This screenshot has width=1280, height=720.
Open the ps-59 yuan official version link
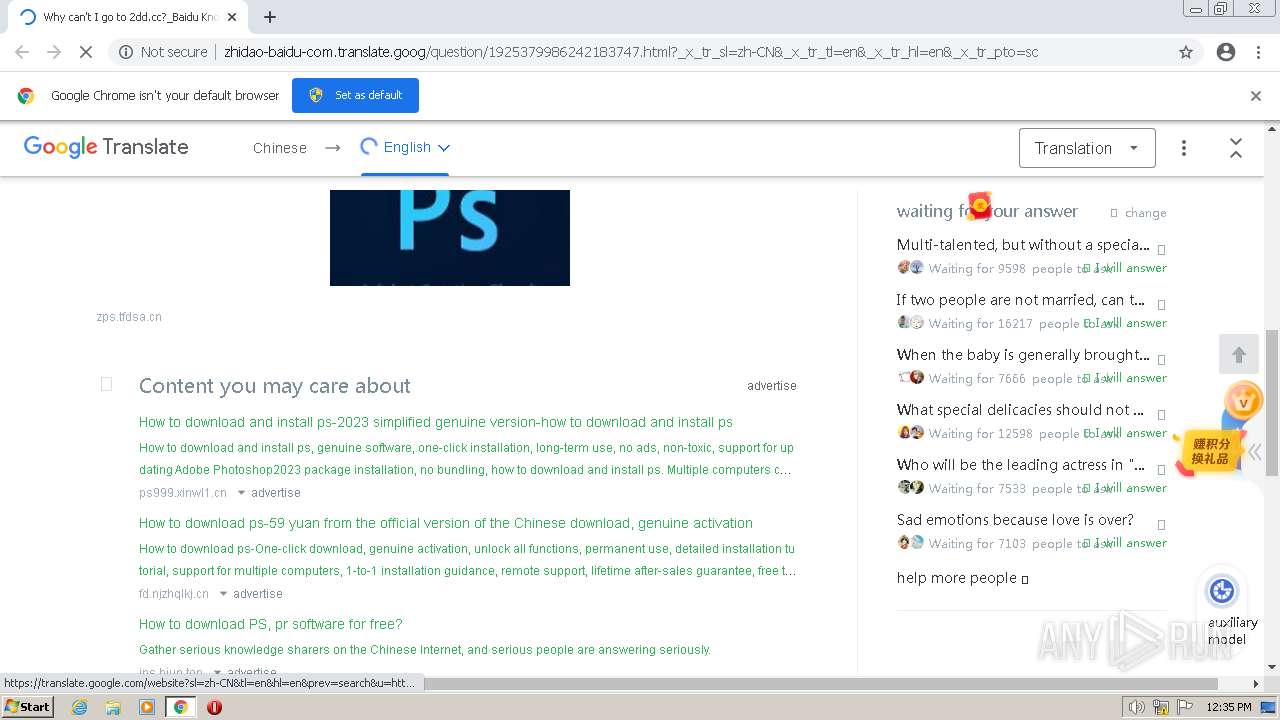446,523
